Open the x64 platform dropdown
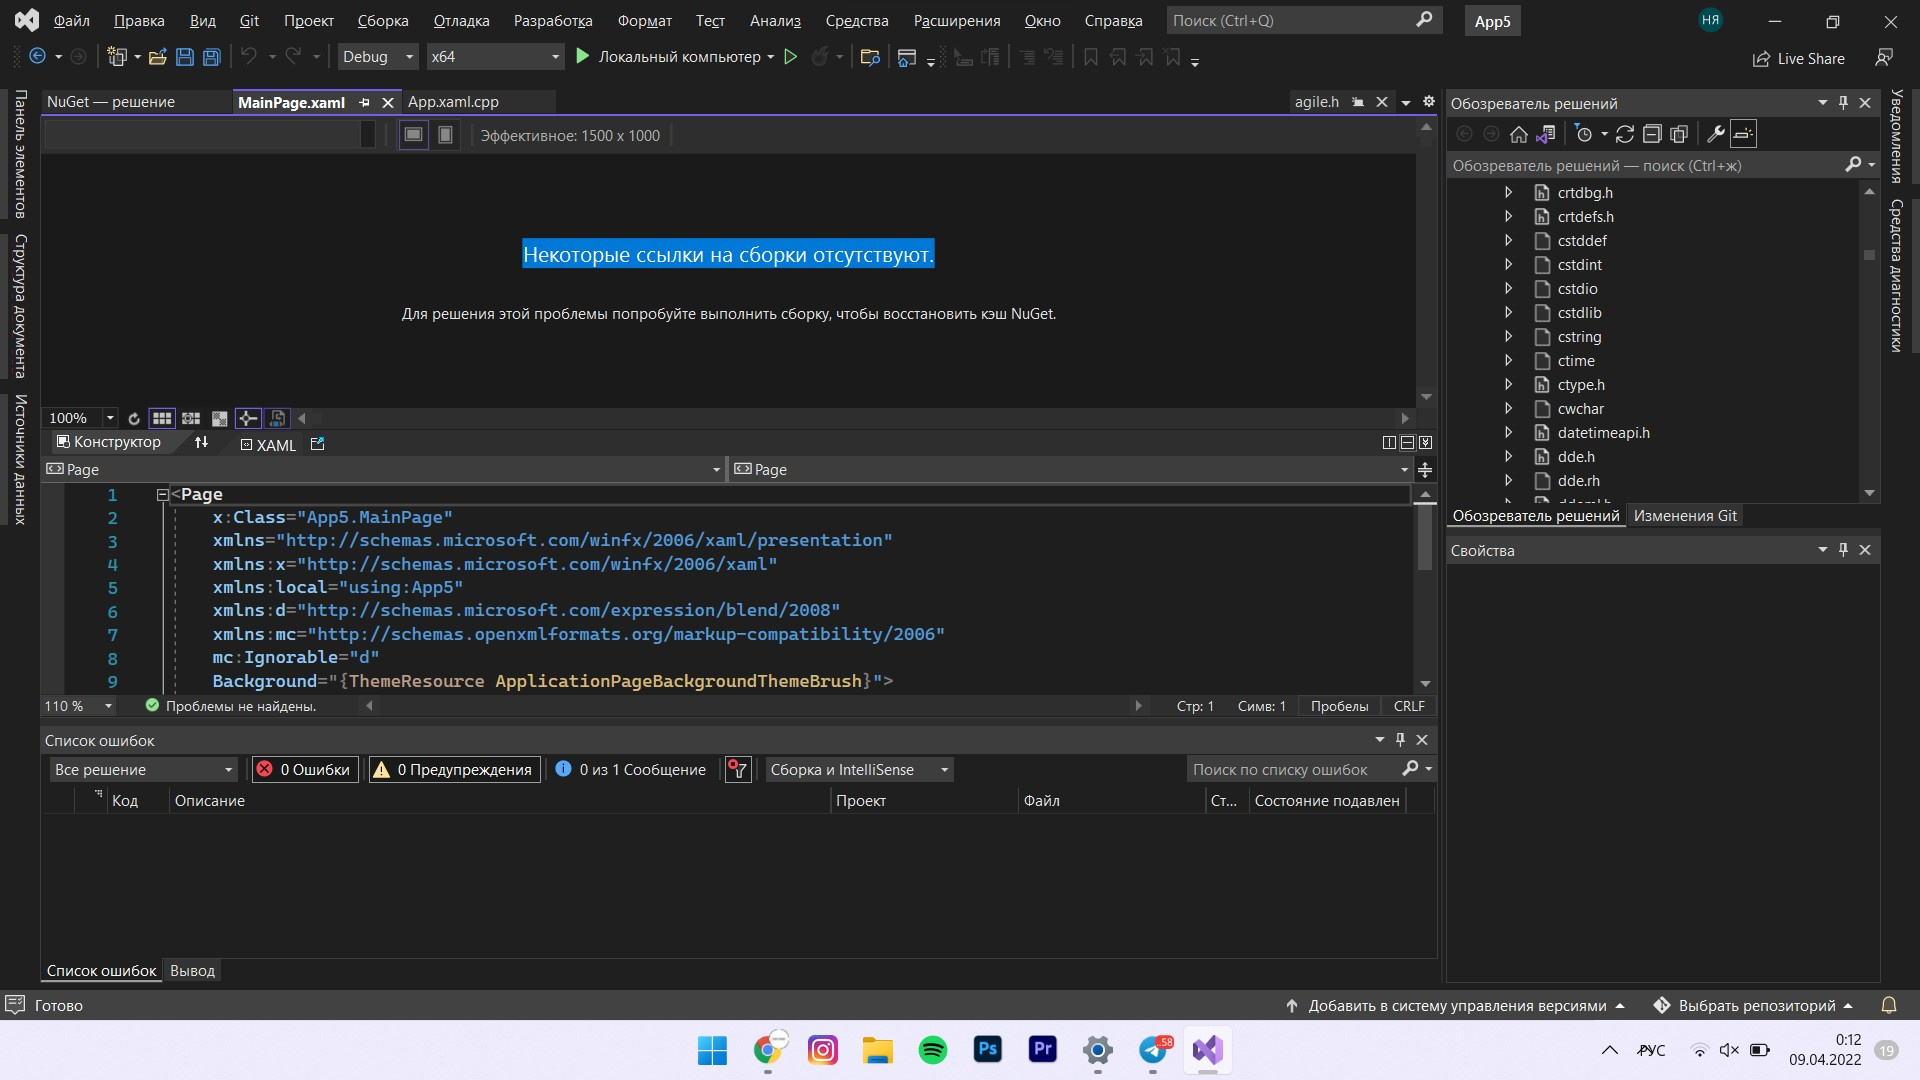This screenshot has width=1920, height=1080. pos(495,57)
